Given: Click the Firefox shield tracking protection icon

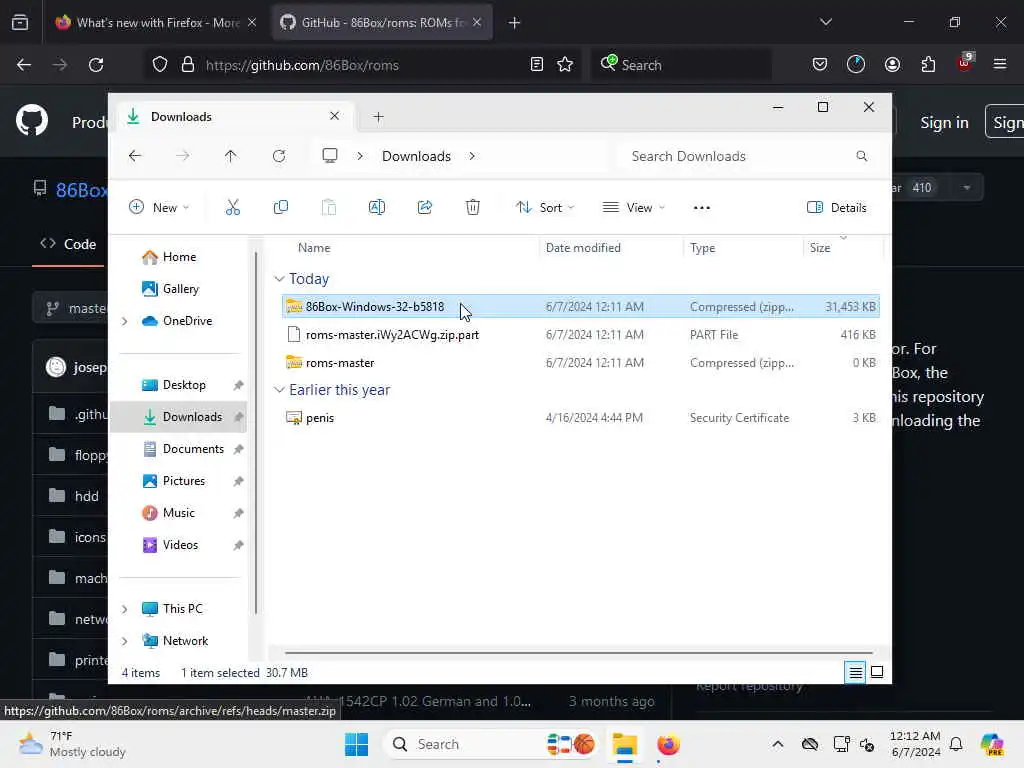Looking at the screenshot, I should 160,65.
